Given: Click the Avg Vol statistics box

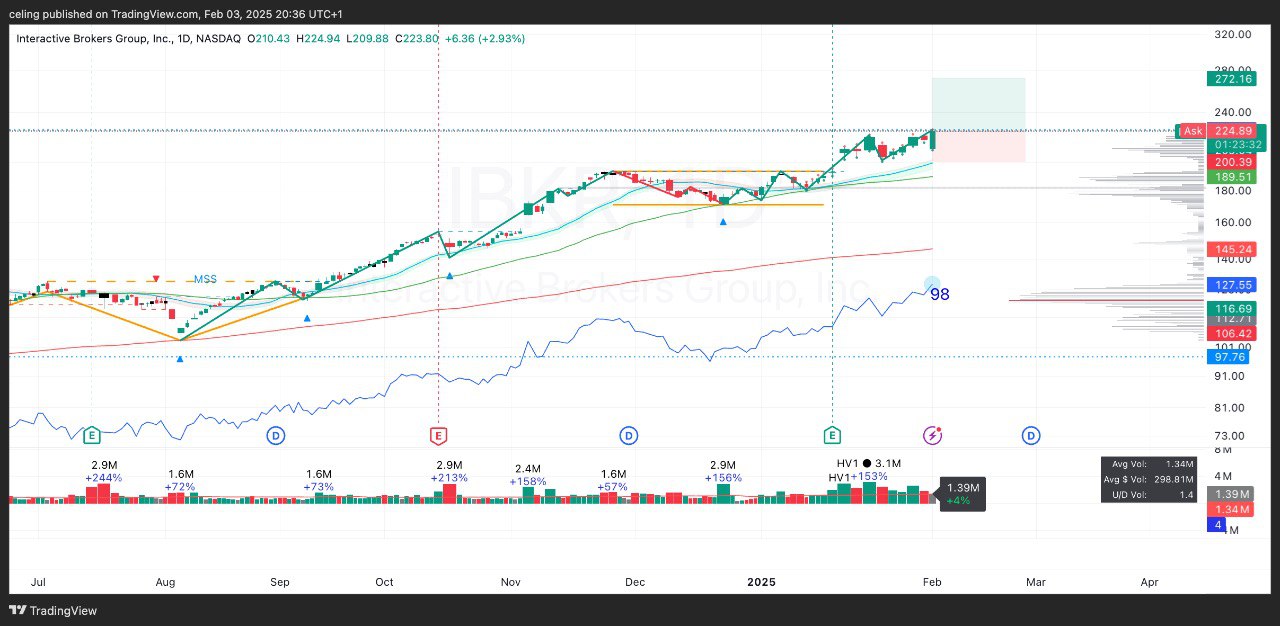Looking at the screenshot, I should (1152, 479).
